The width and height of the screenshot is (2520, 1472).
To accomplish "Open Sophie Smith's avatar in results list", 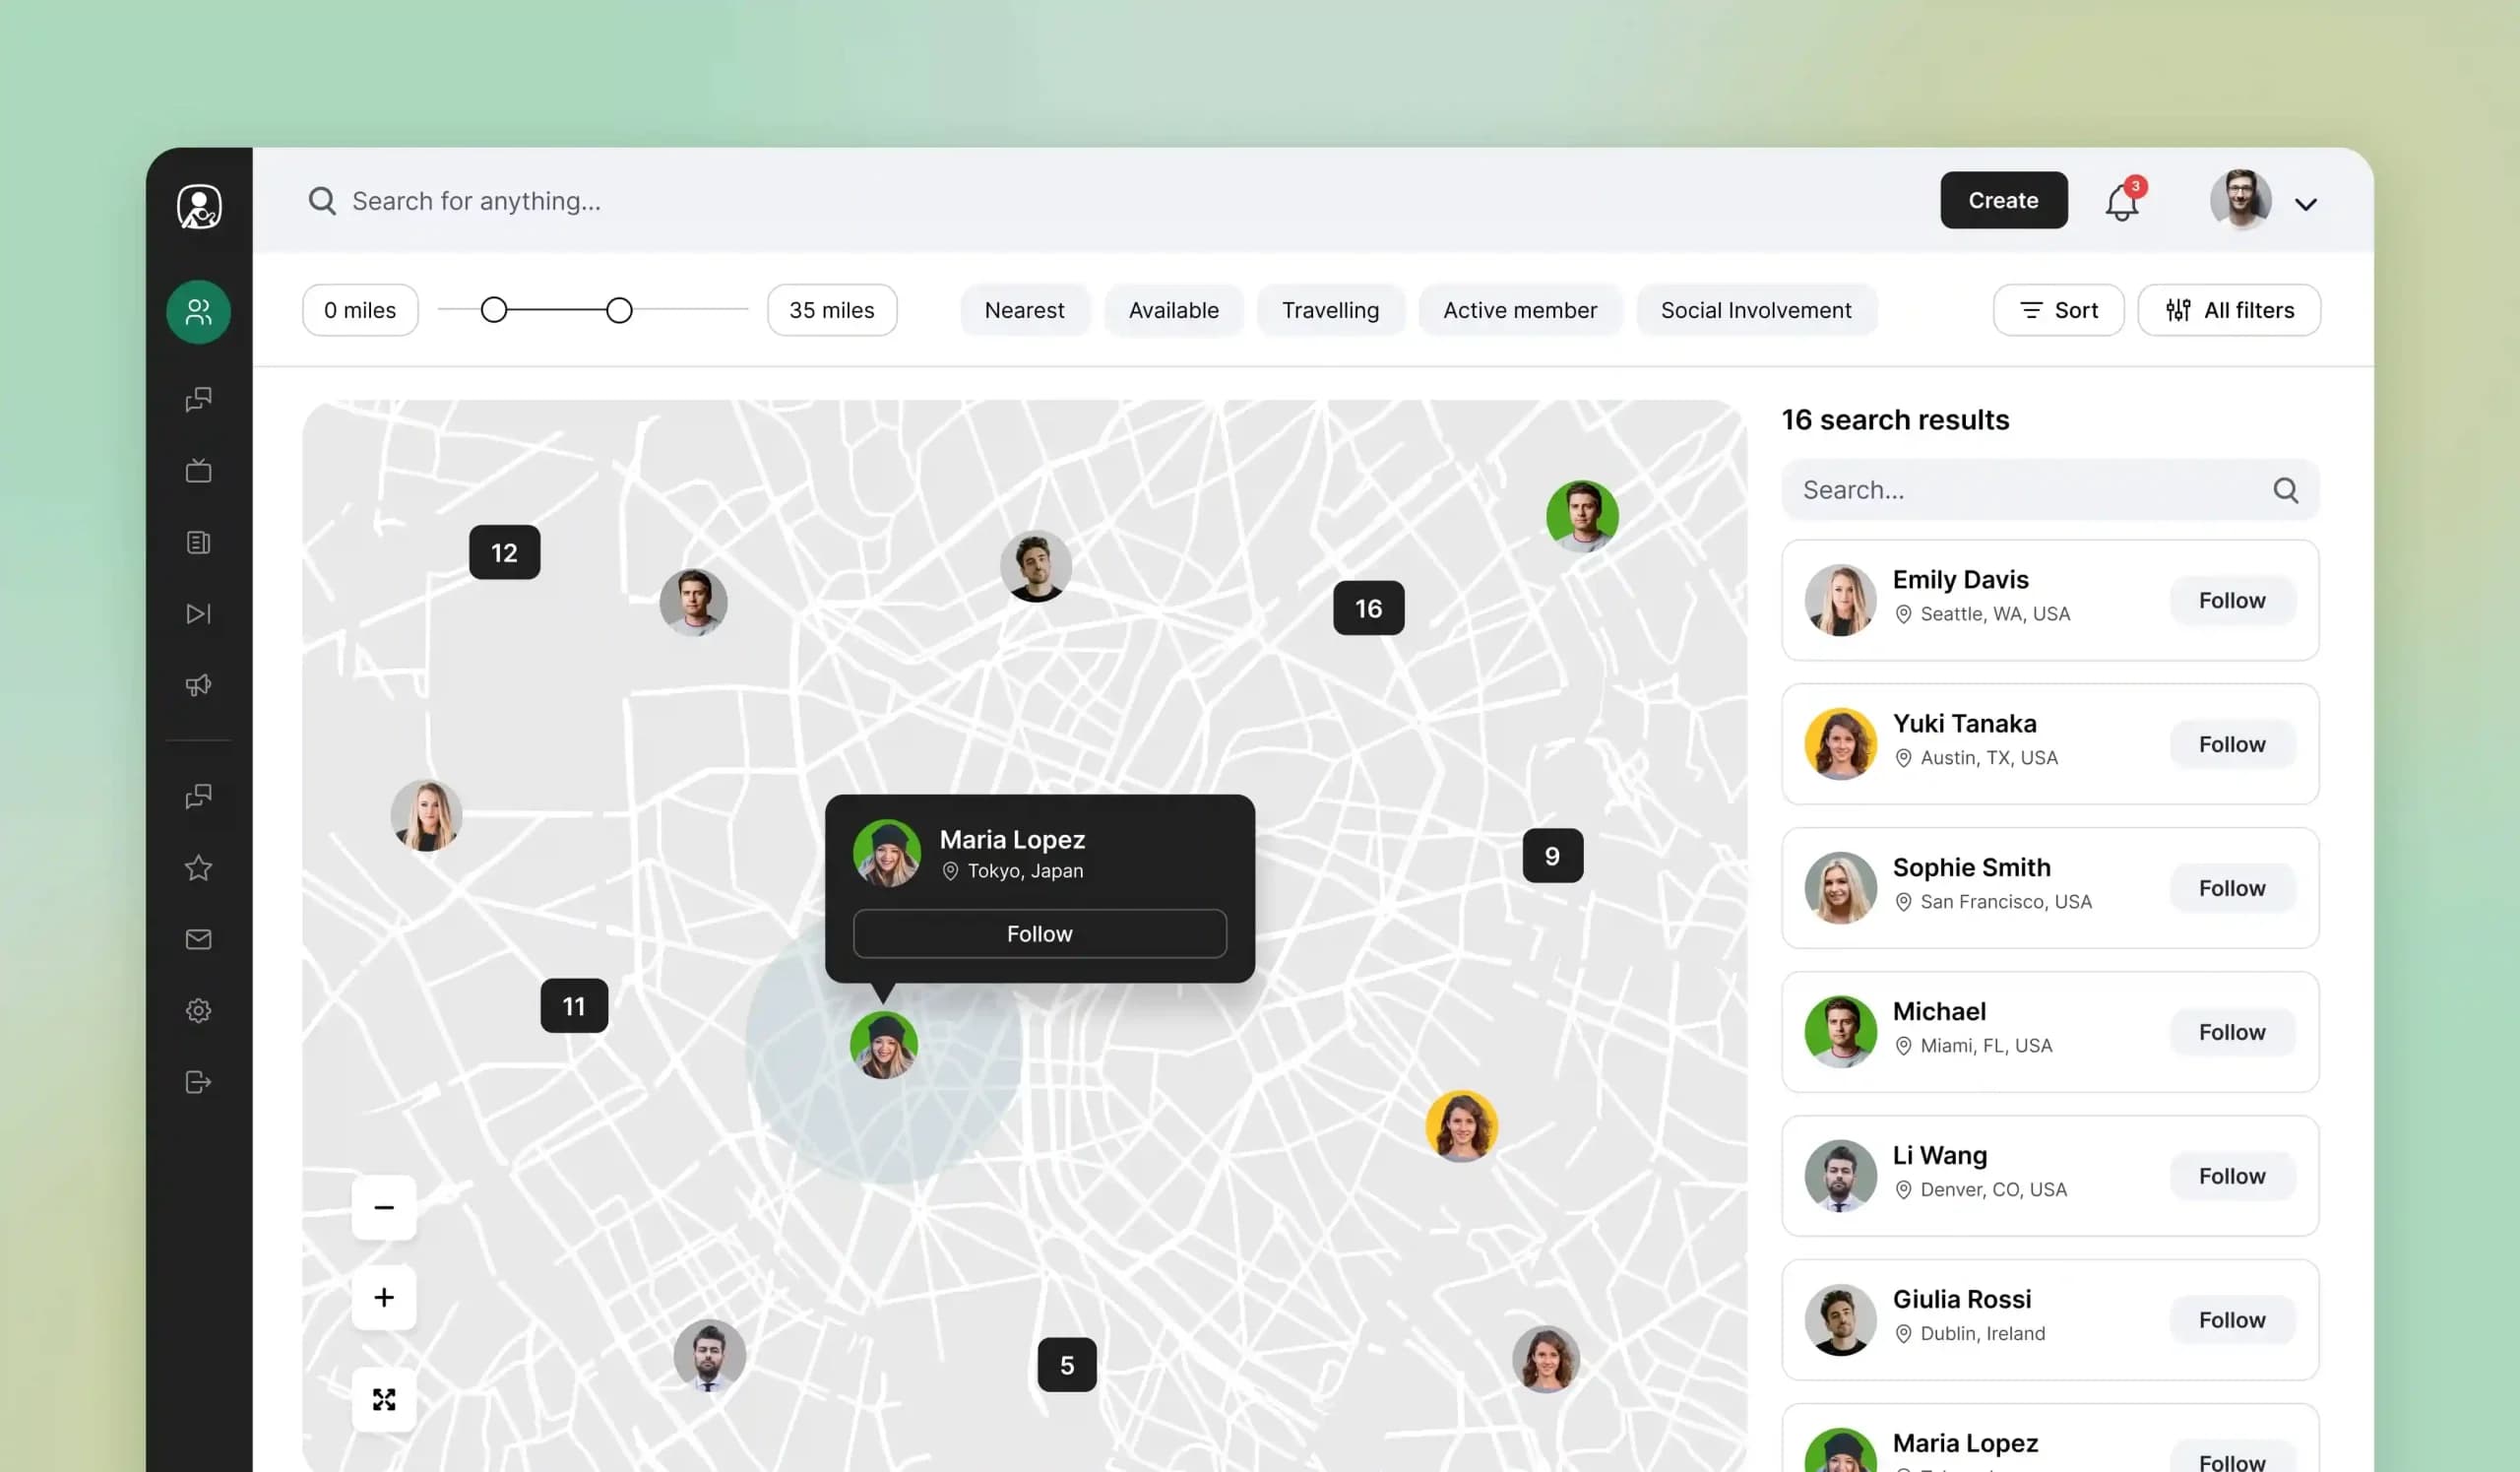I will tap(1841, 888).
